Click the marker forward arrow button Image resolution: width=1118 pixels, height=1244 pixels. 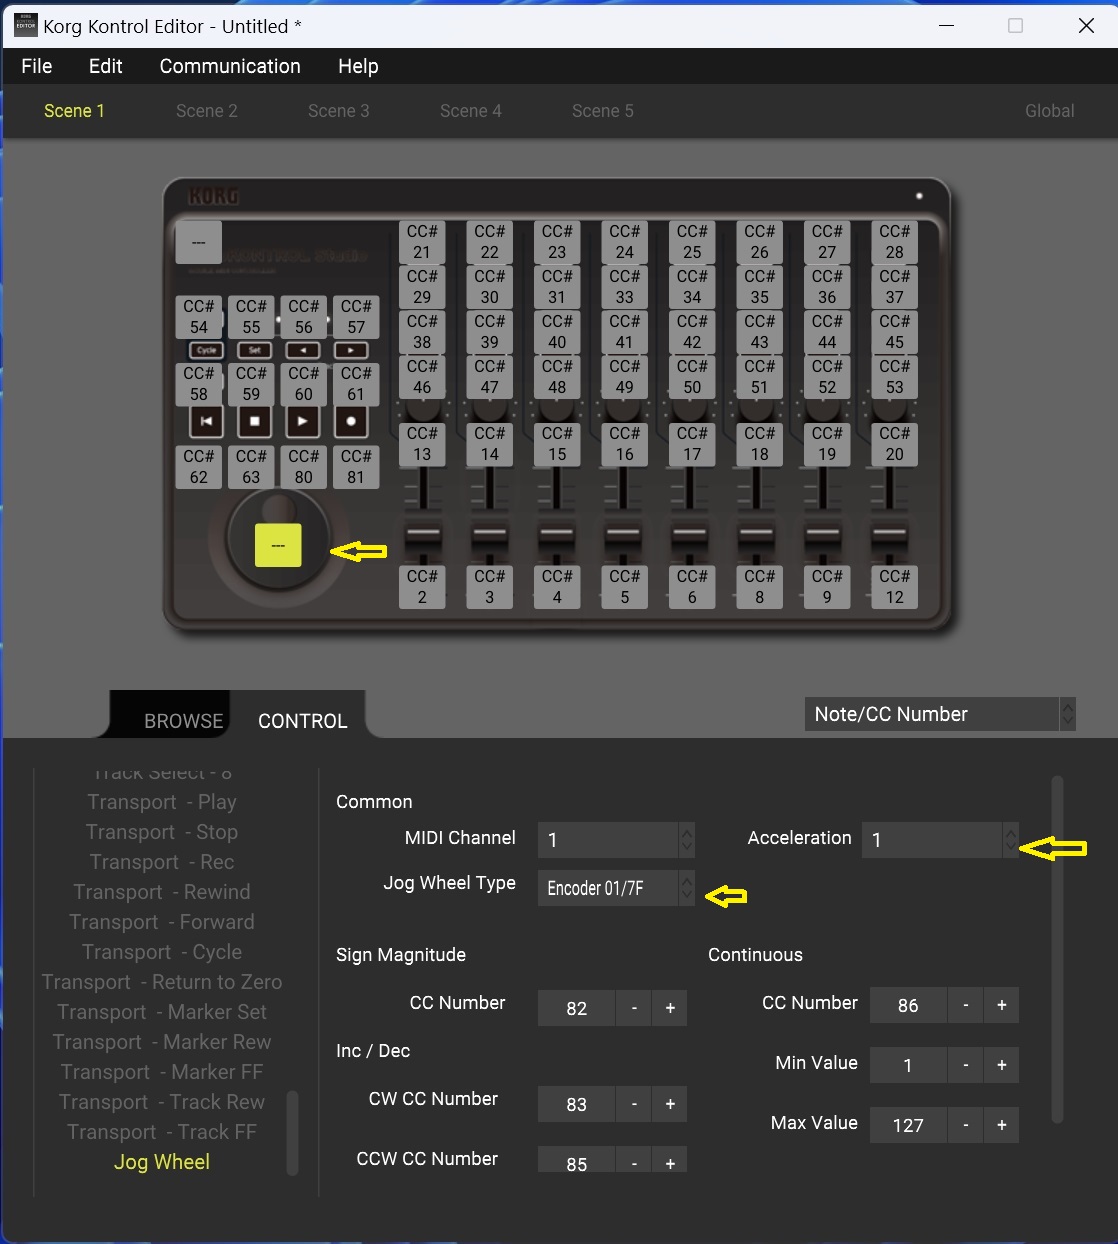tap(351, 350)
